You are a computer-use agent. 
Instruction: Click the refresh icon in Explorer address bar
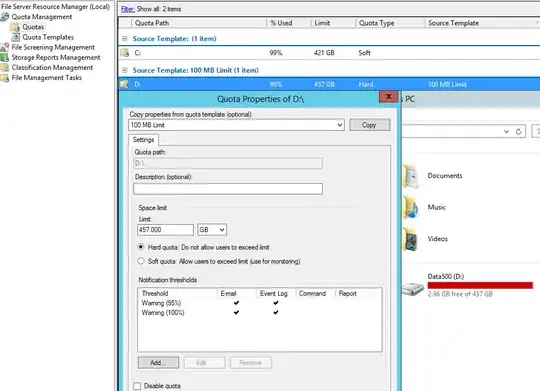click(x=519, y=132)
